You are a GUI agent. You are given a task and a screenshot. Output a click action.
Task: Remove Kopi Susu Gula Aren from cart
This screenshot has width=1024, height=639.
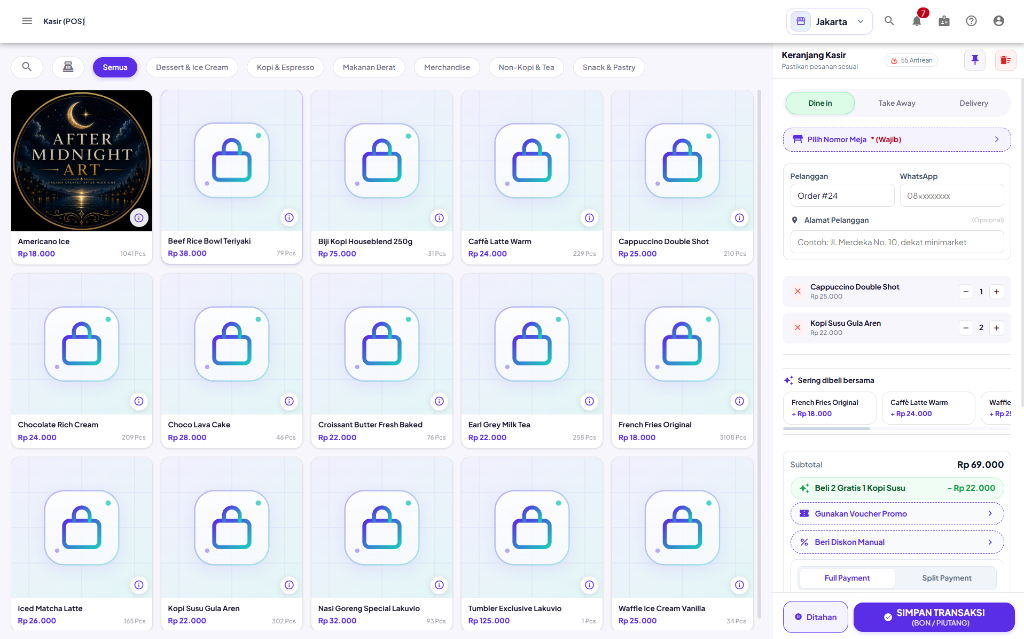[x=797, y=327]
